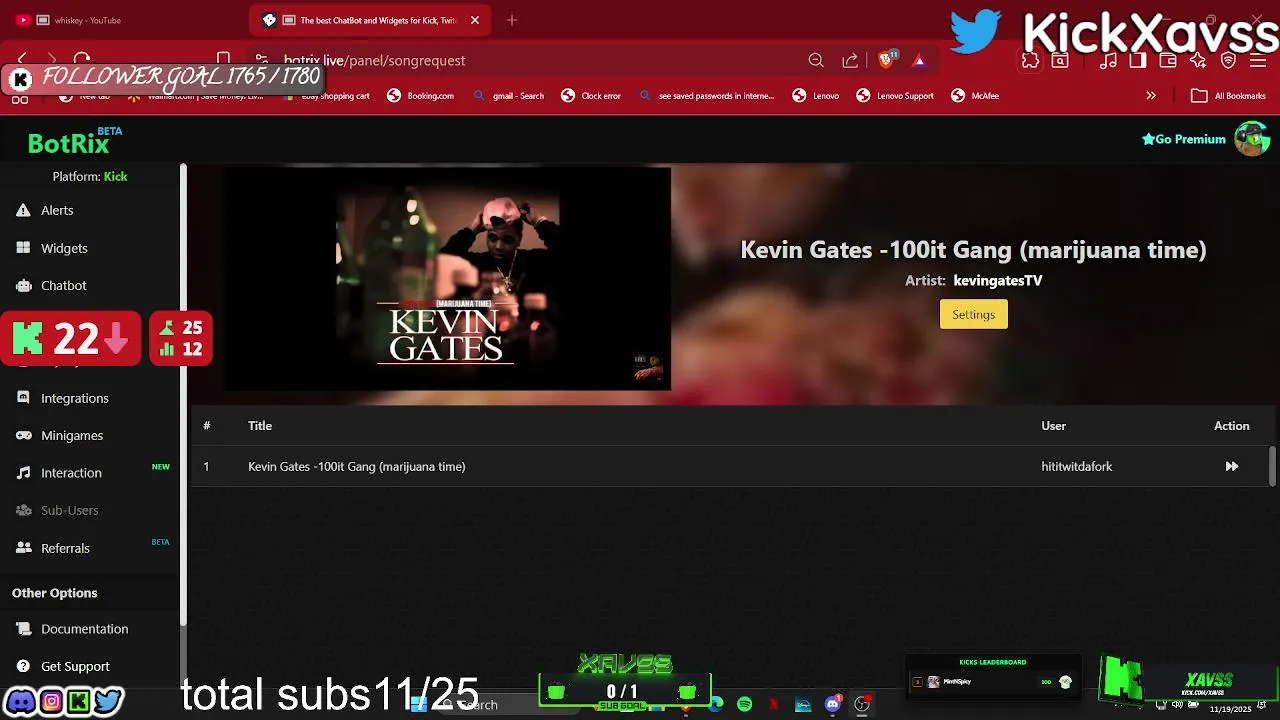Open Referrals in the sidebar
Screen dimensions: 1280x720
click(x=65, y=548)
